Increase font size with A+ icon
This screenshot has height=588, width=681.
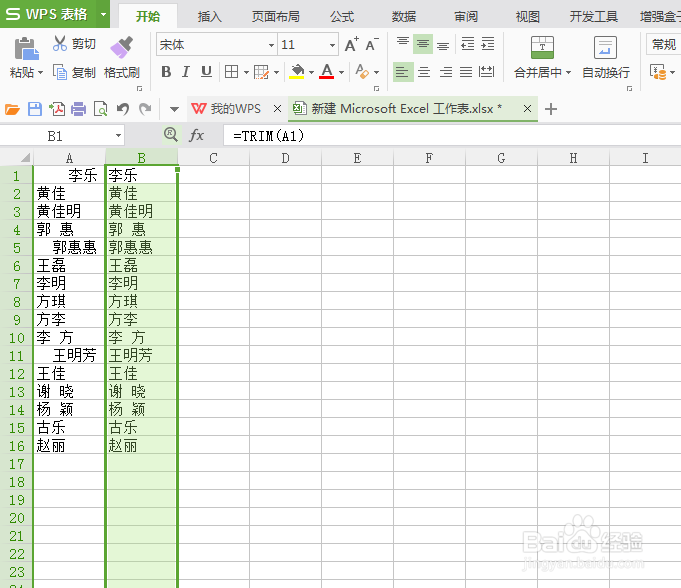(351, 44)
